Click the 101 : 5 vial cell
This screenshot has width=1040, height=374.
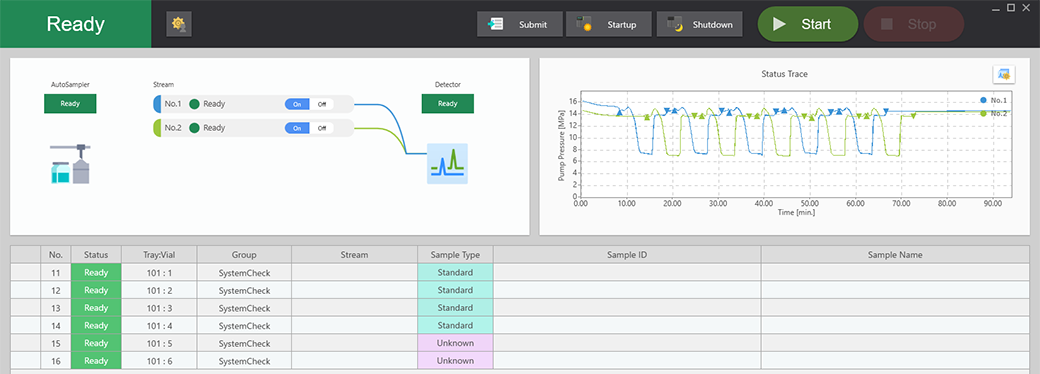[x=159, y=343]
